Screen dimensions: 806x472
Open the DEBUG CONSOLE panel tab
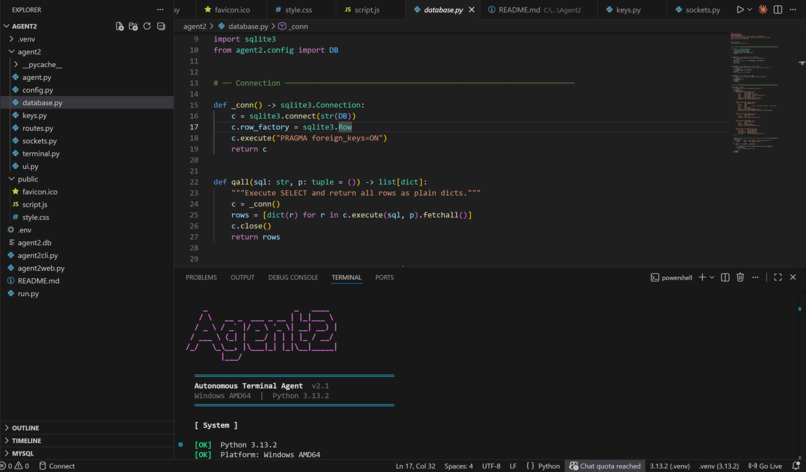click(293, 278)
